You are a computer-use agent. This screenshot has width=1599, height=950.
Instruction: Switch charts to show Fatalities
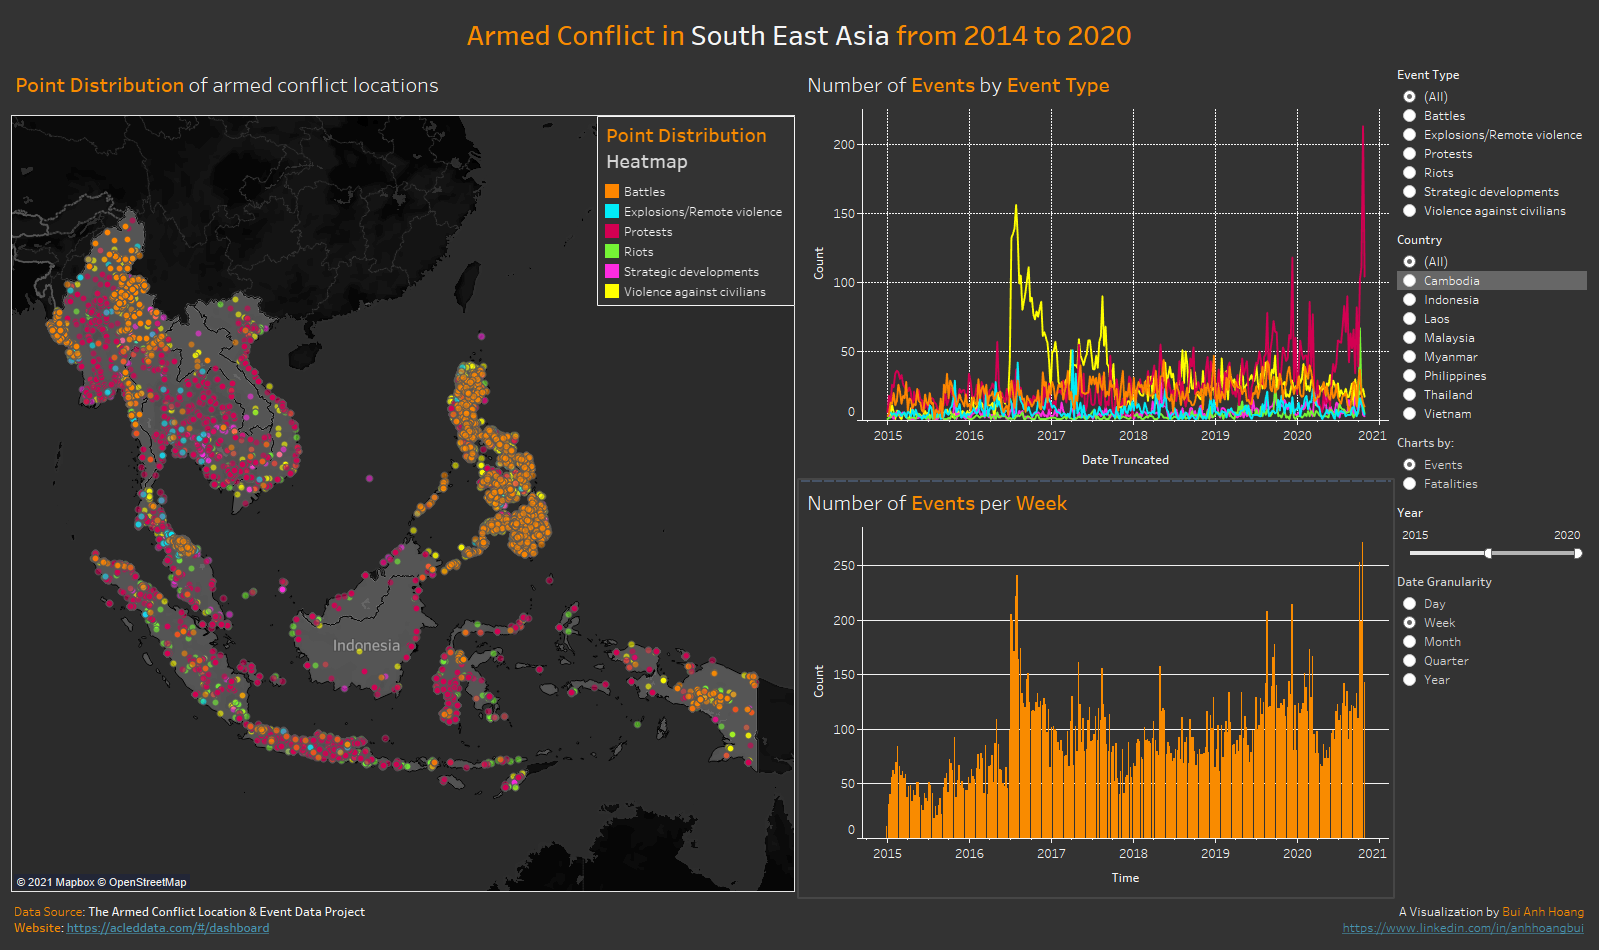click(1409, 484)
